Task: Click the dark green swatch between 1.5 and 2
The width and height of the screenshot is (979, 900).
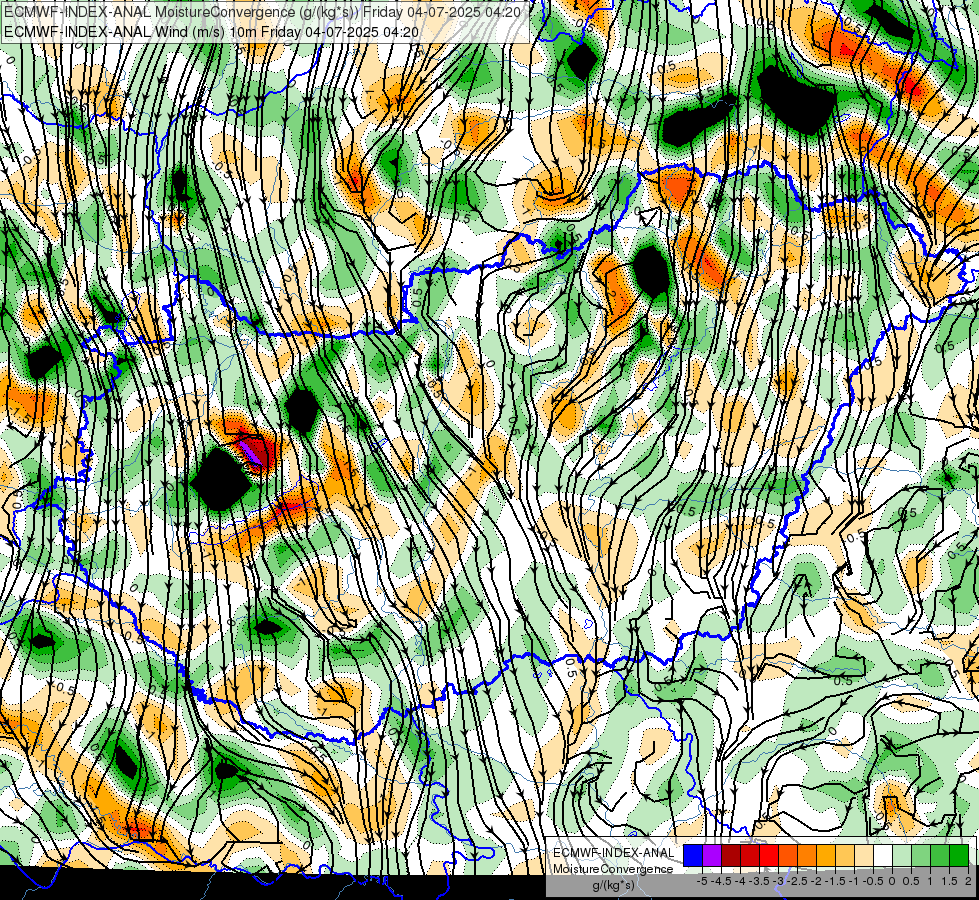Action: 959,856
